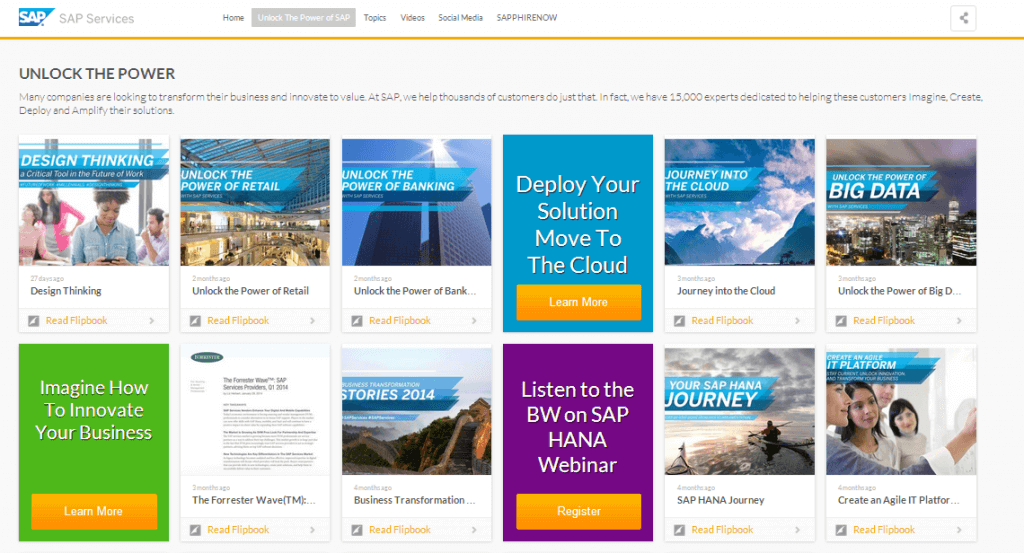Expand arrow on Create an Agile IT Platform card
This screenshot has width=1024, height=553.
pos(958,530)
